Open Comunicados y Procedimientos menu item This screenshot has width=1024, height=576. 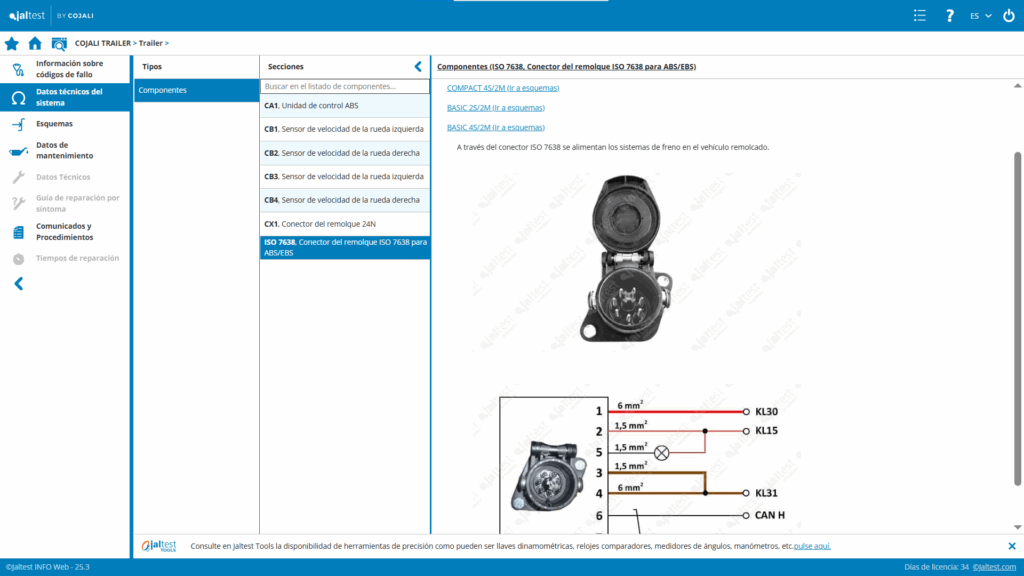pyautogui.click(x=64, y=232)
